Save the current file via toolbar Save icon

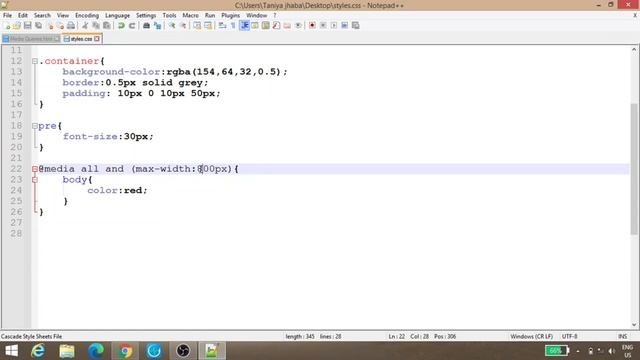(x=28, y=26)
